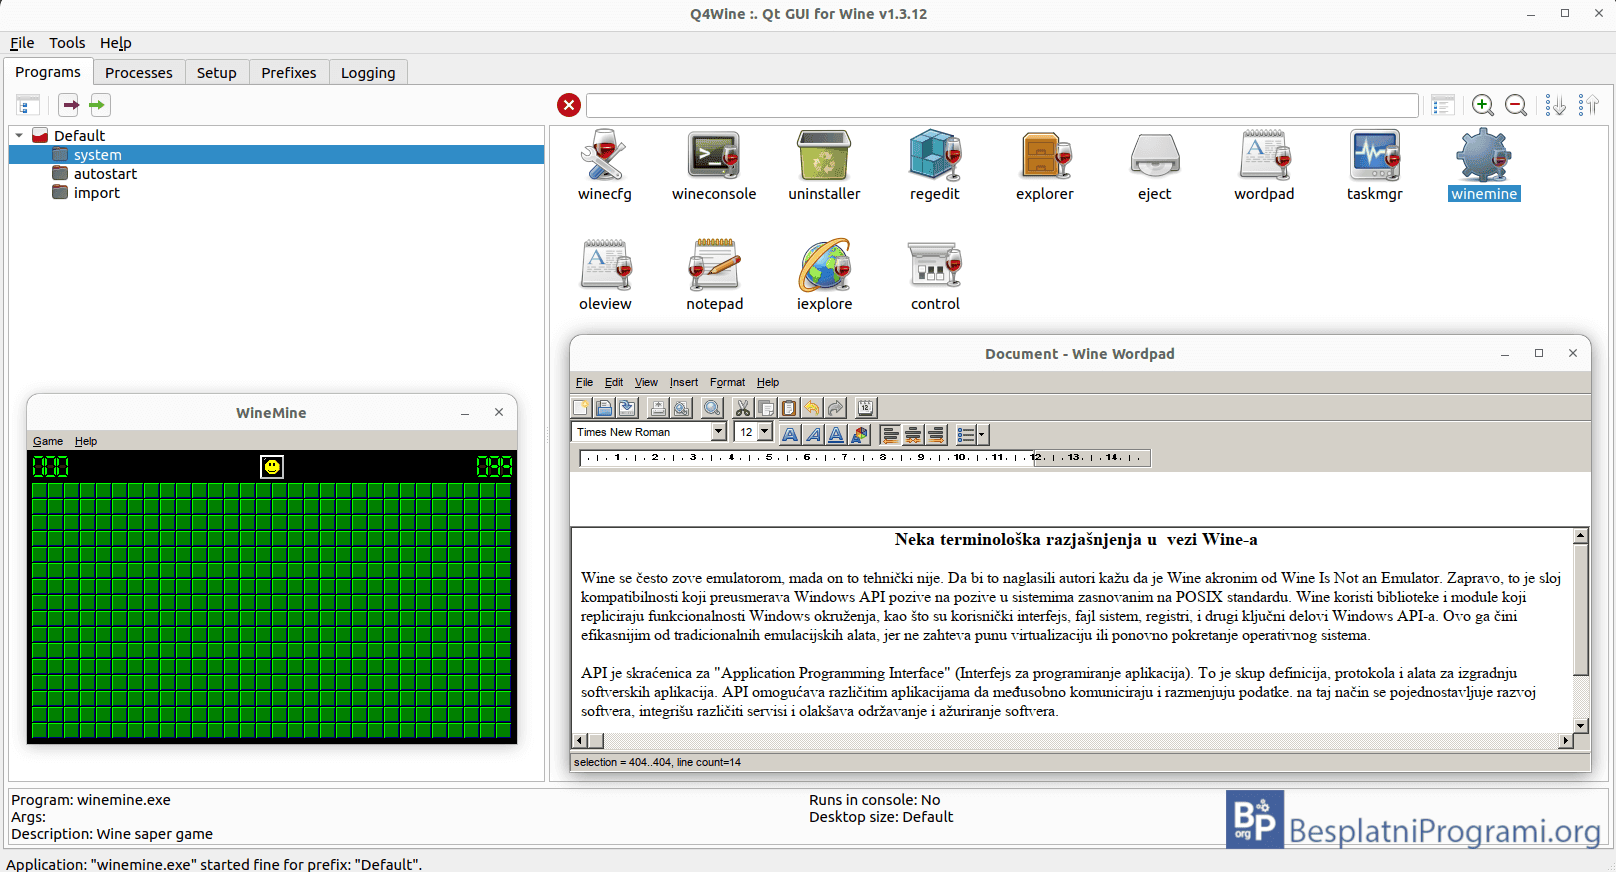The image size is (1616, 872).
Task: Align text right in Wordpad
Action: coord(936,434)
